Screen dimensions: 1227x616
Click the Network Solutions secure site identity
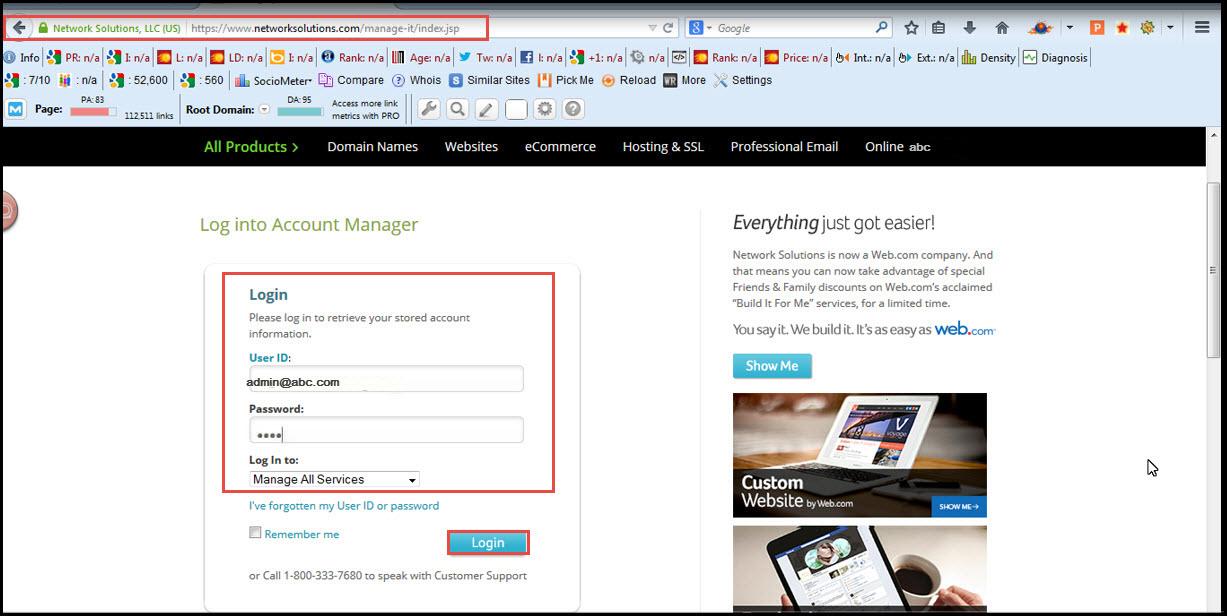click(x=109, y=28)
